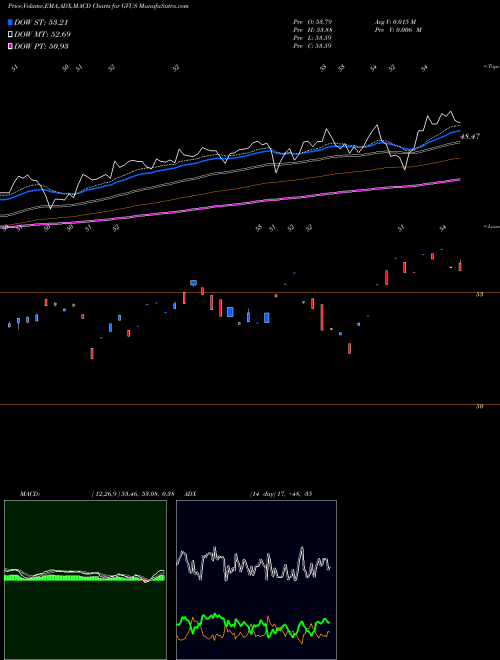
Task: Open the MACD indicator chart thumbnail
Action: [85, 580]
